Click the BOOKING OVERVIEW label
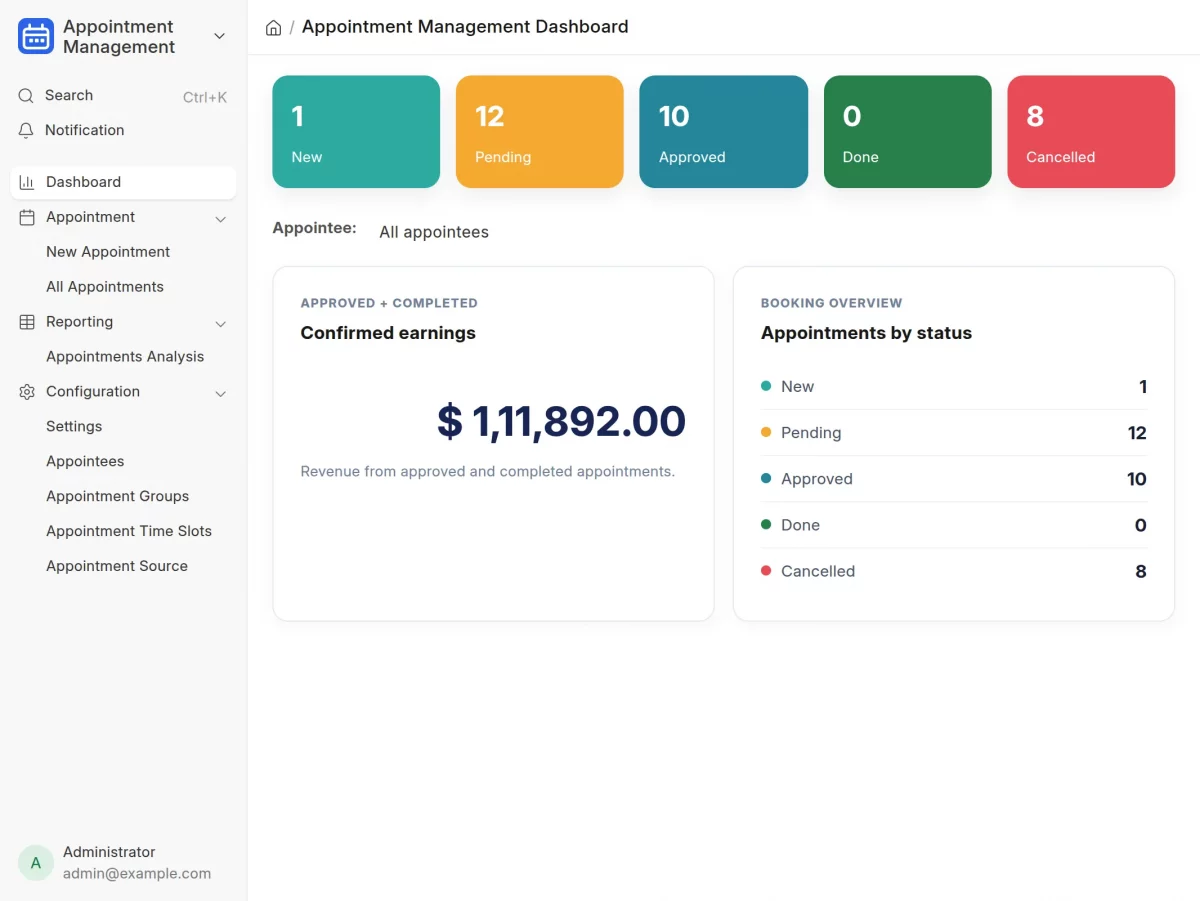Viewport: 1200px width, 901px height. pos(832,303)
